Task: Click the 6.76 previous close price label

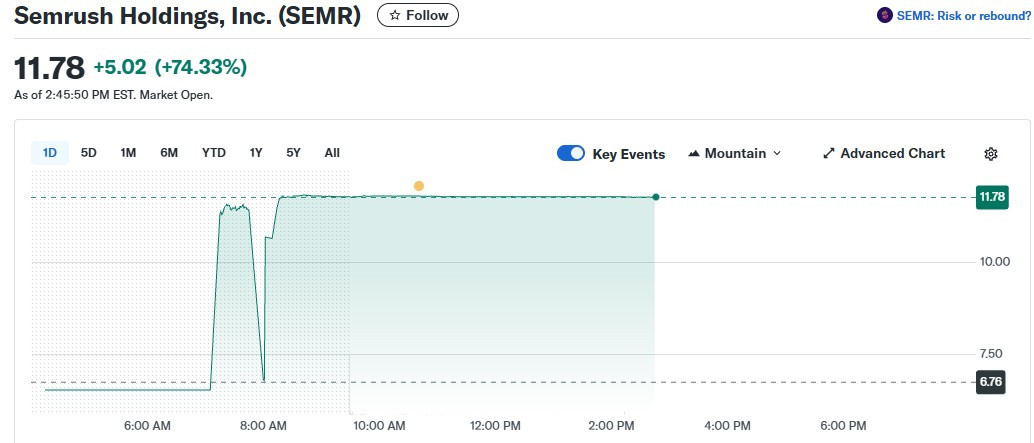Action: point(991,382)
